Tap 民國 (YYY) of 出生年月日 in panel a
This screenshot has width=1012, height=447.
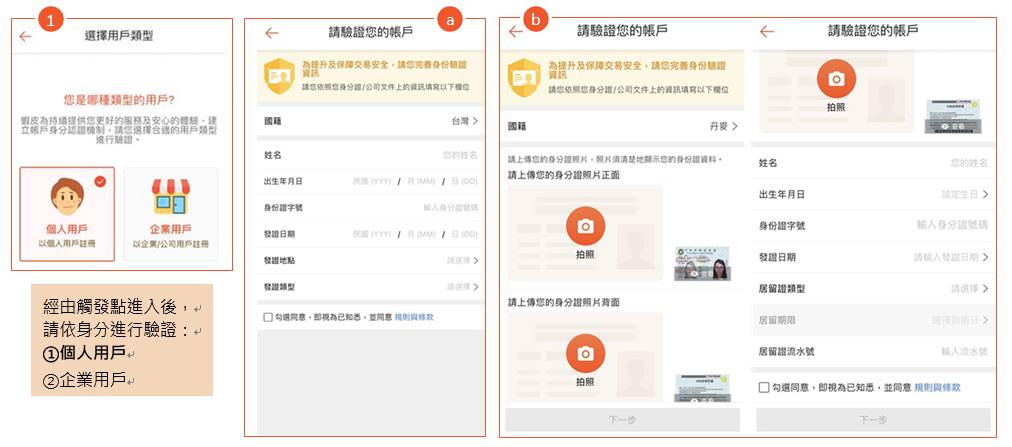tap(372, 182)
